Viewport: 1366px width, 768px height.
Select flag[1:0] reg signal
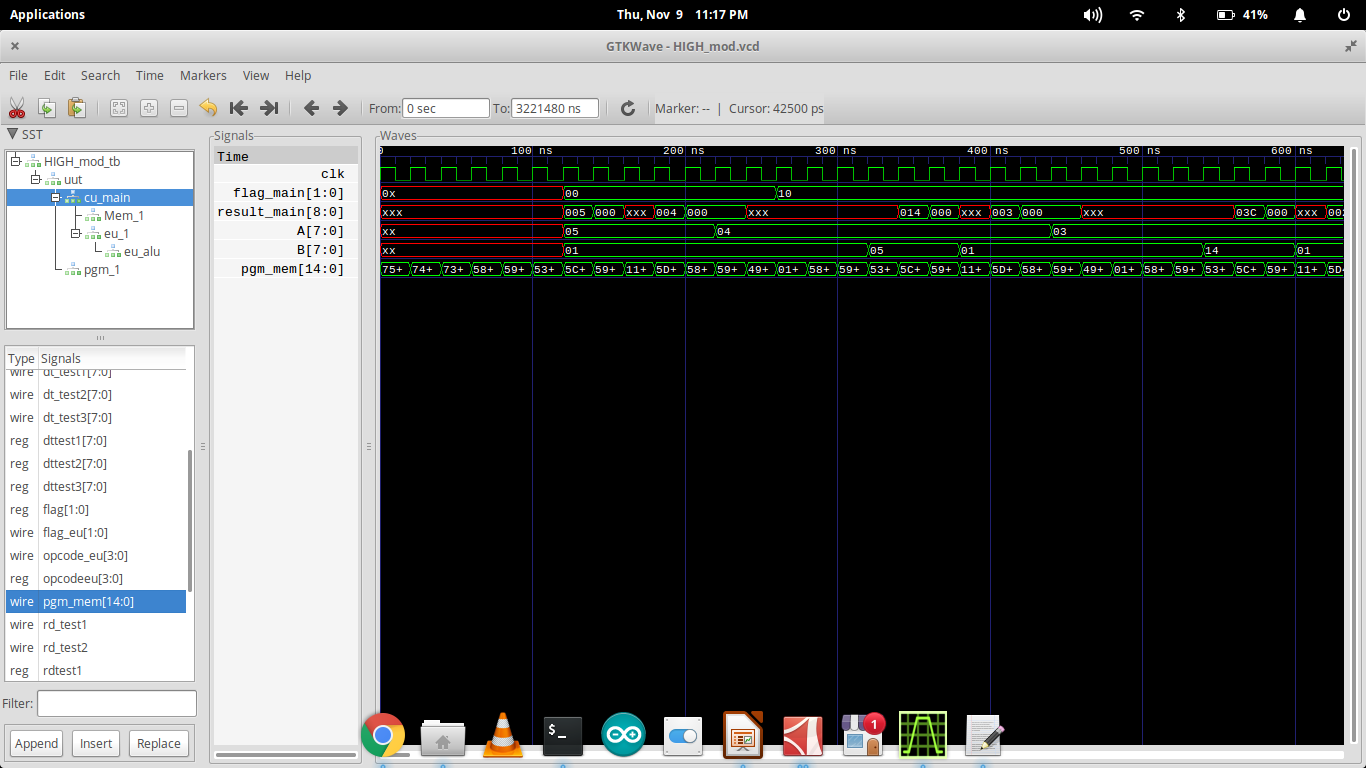96,509
